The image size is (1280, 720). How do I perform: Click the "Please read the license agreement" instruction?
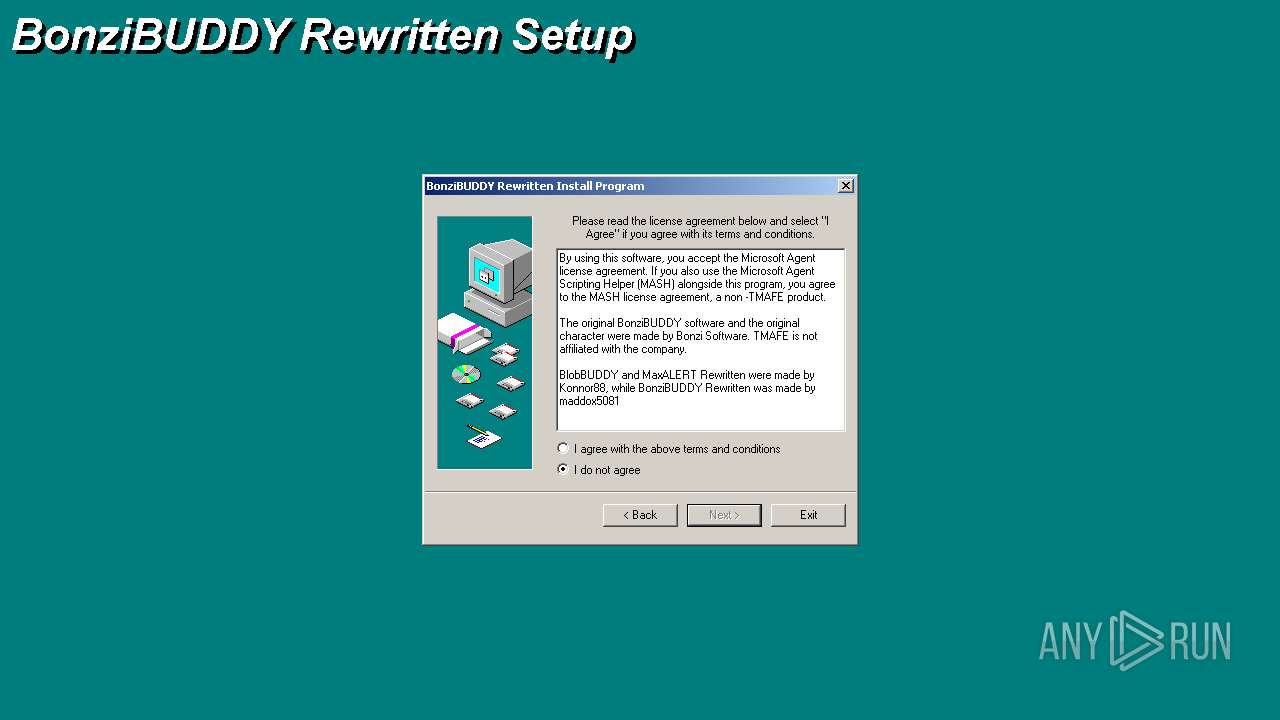700,227
